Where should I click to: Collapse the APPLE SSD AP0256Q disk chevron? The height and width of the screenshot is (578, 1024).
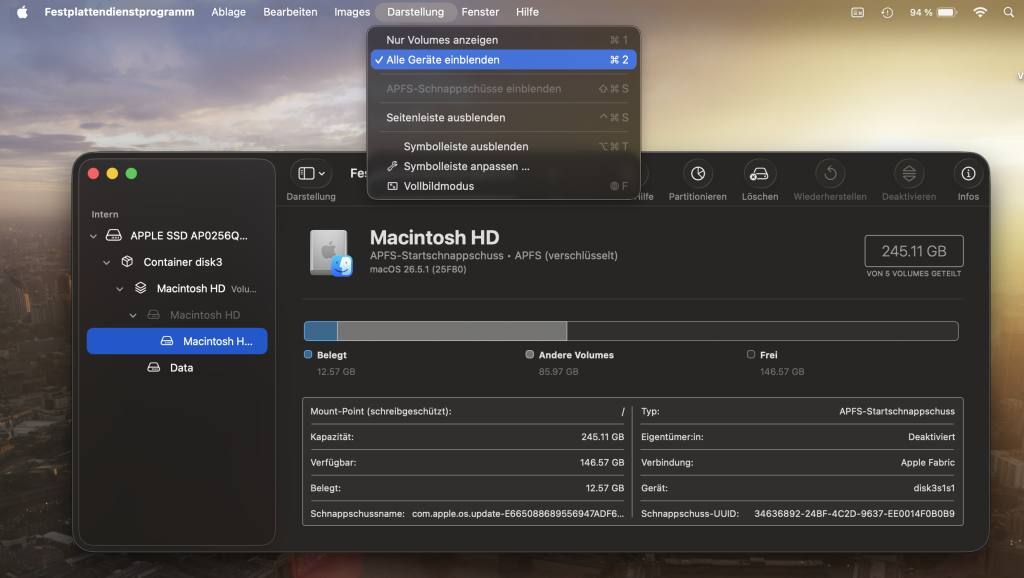[93, 236]
